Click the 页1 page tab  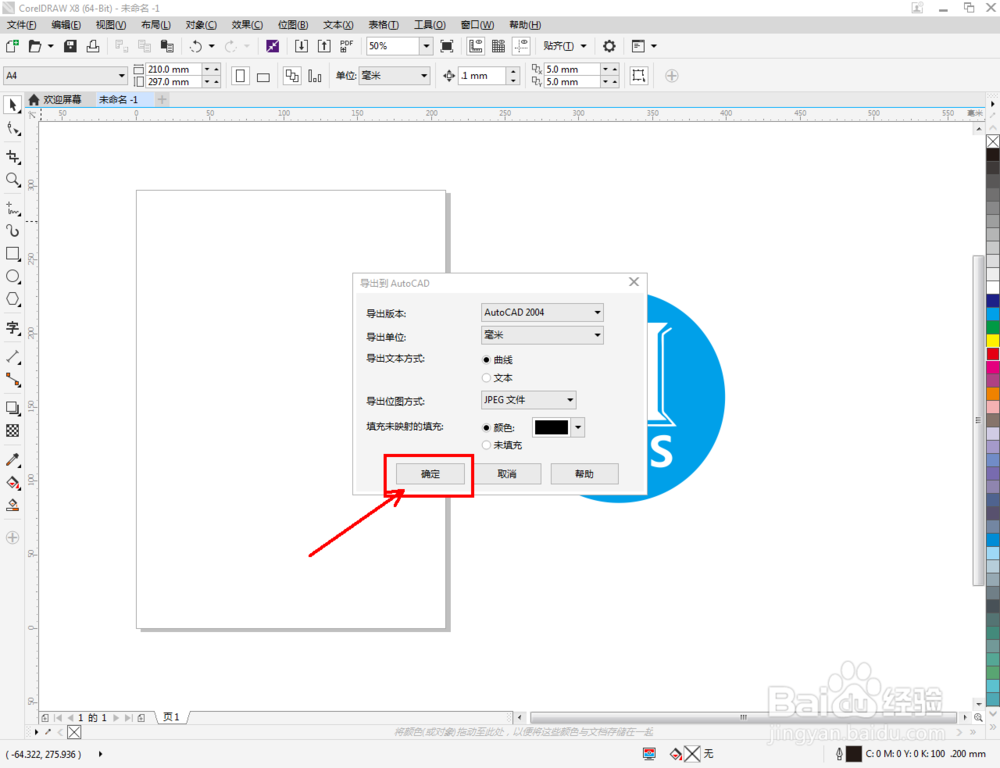point(172,717)
